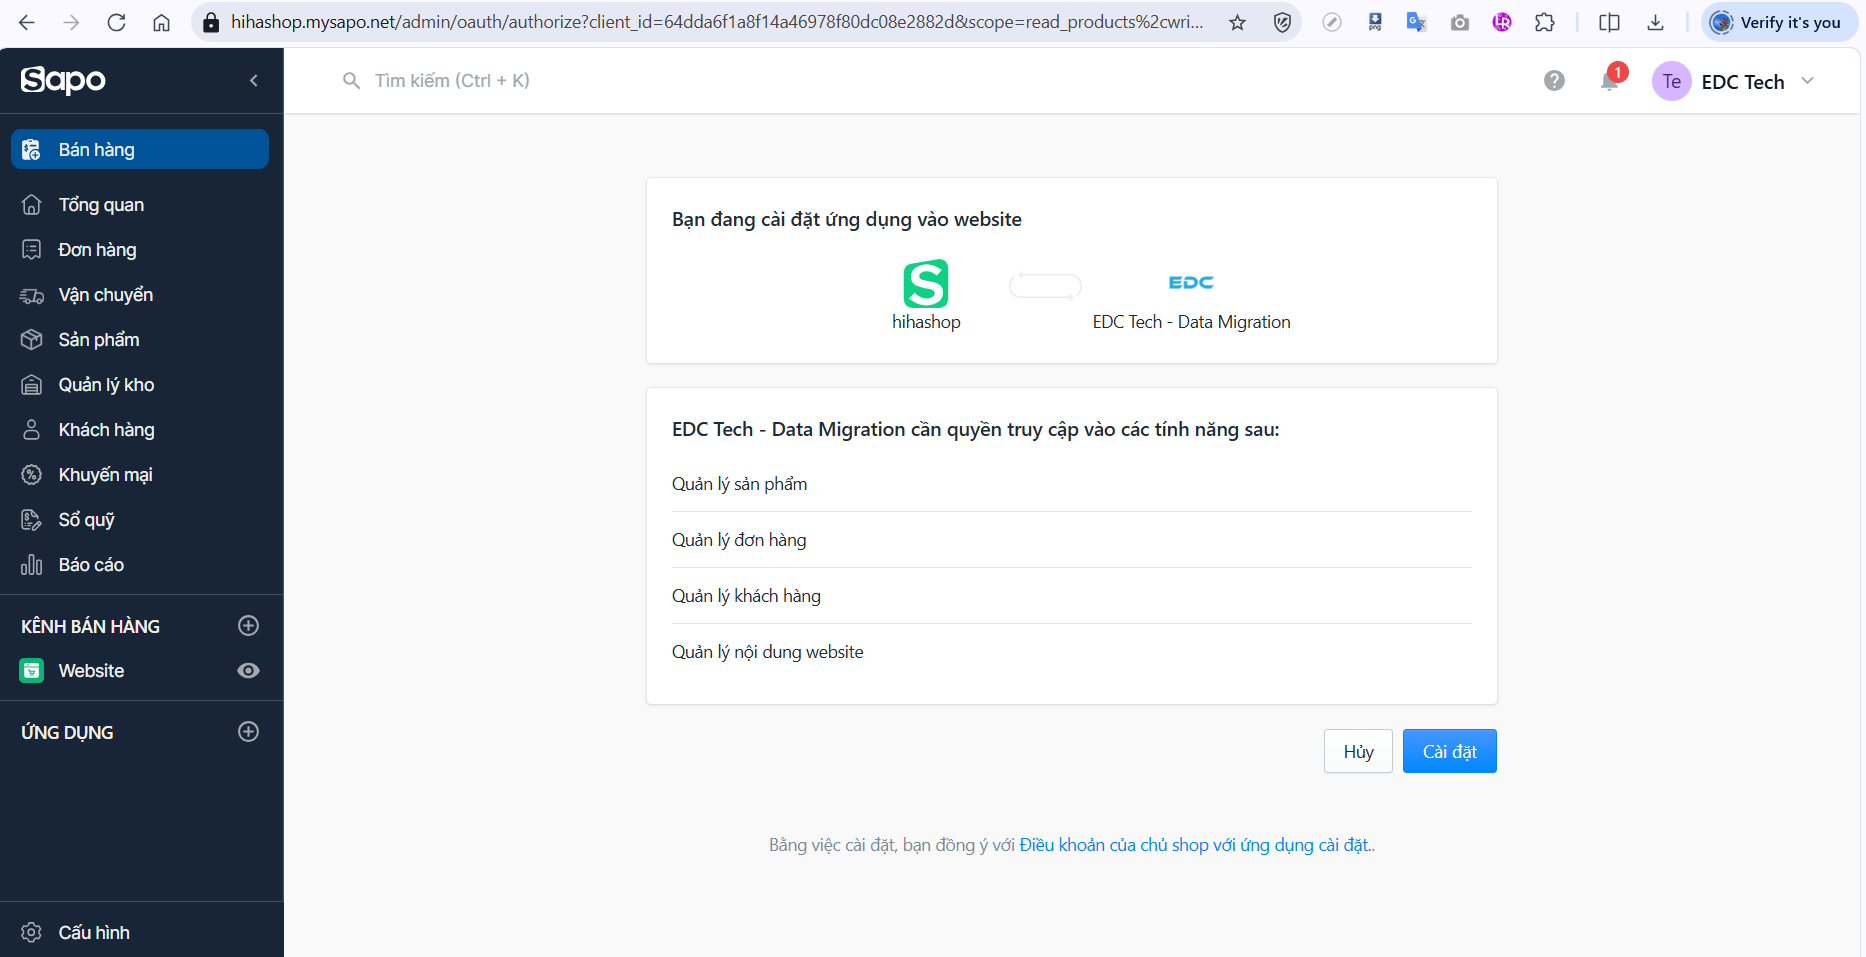The width and height of the screenshot is (1866, 957).
Task: Reload the current browser page
Action: tap(116, 22)
